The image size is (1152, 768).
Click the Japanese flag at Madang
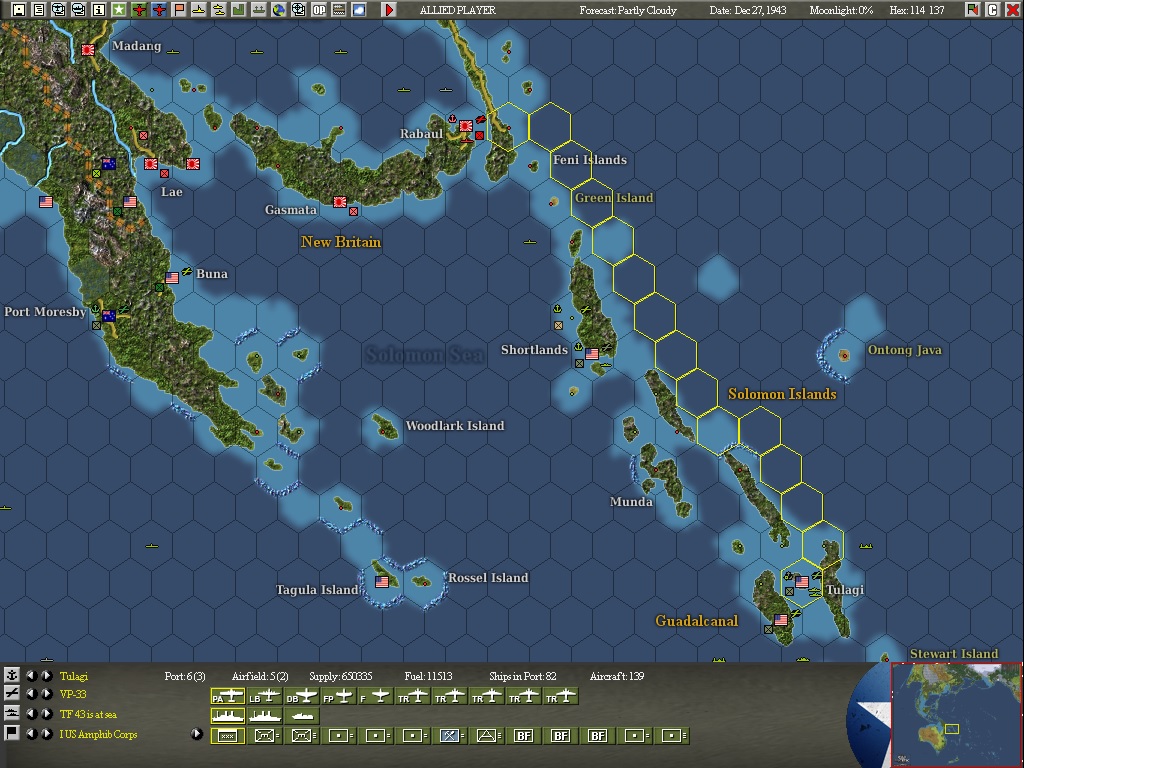coord(88,49)
